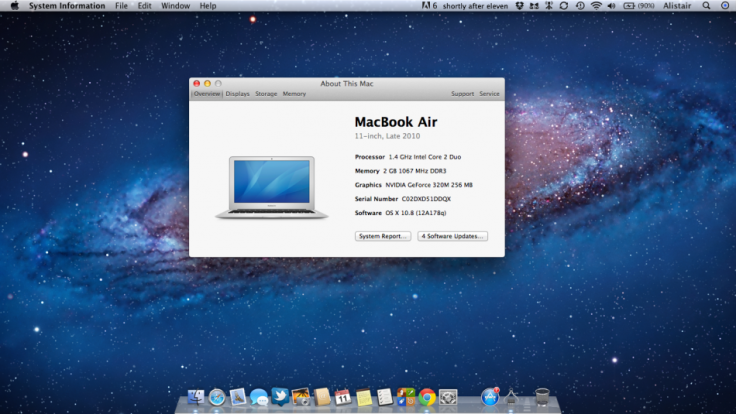
Task: Click the 4 Software Updates button
Action: tap(452, 236)
